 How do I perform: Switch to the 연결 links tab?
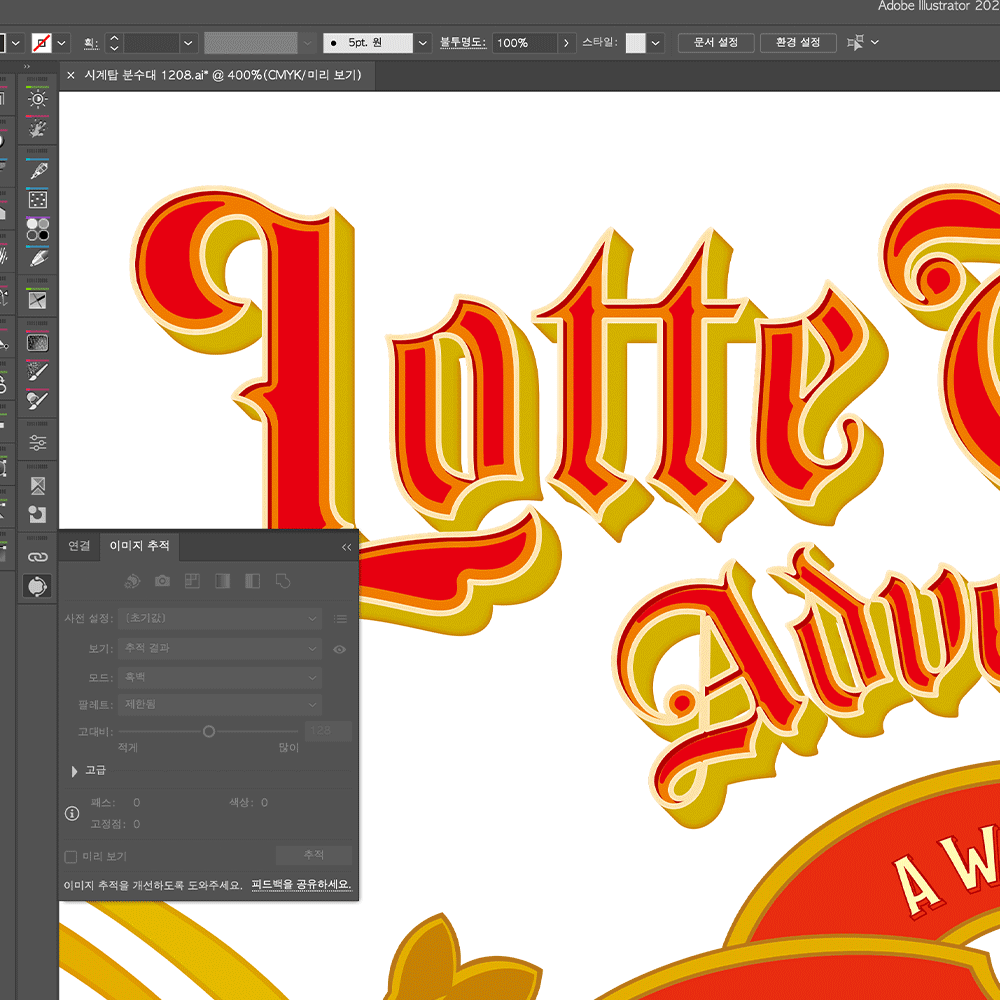coord(79,546)
